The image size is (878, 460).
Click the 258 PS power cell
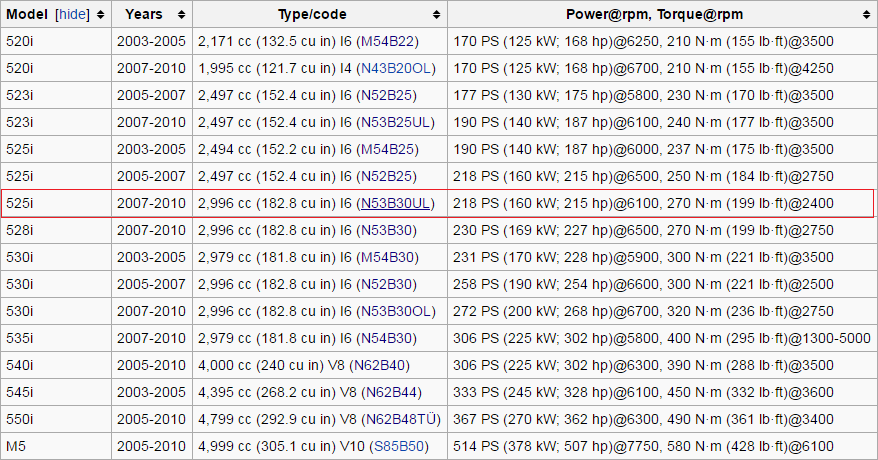pyautogui.click(x=662, y=284)
